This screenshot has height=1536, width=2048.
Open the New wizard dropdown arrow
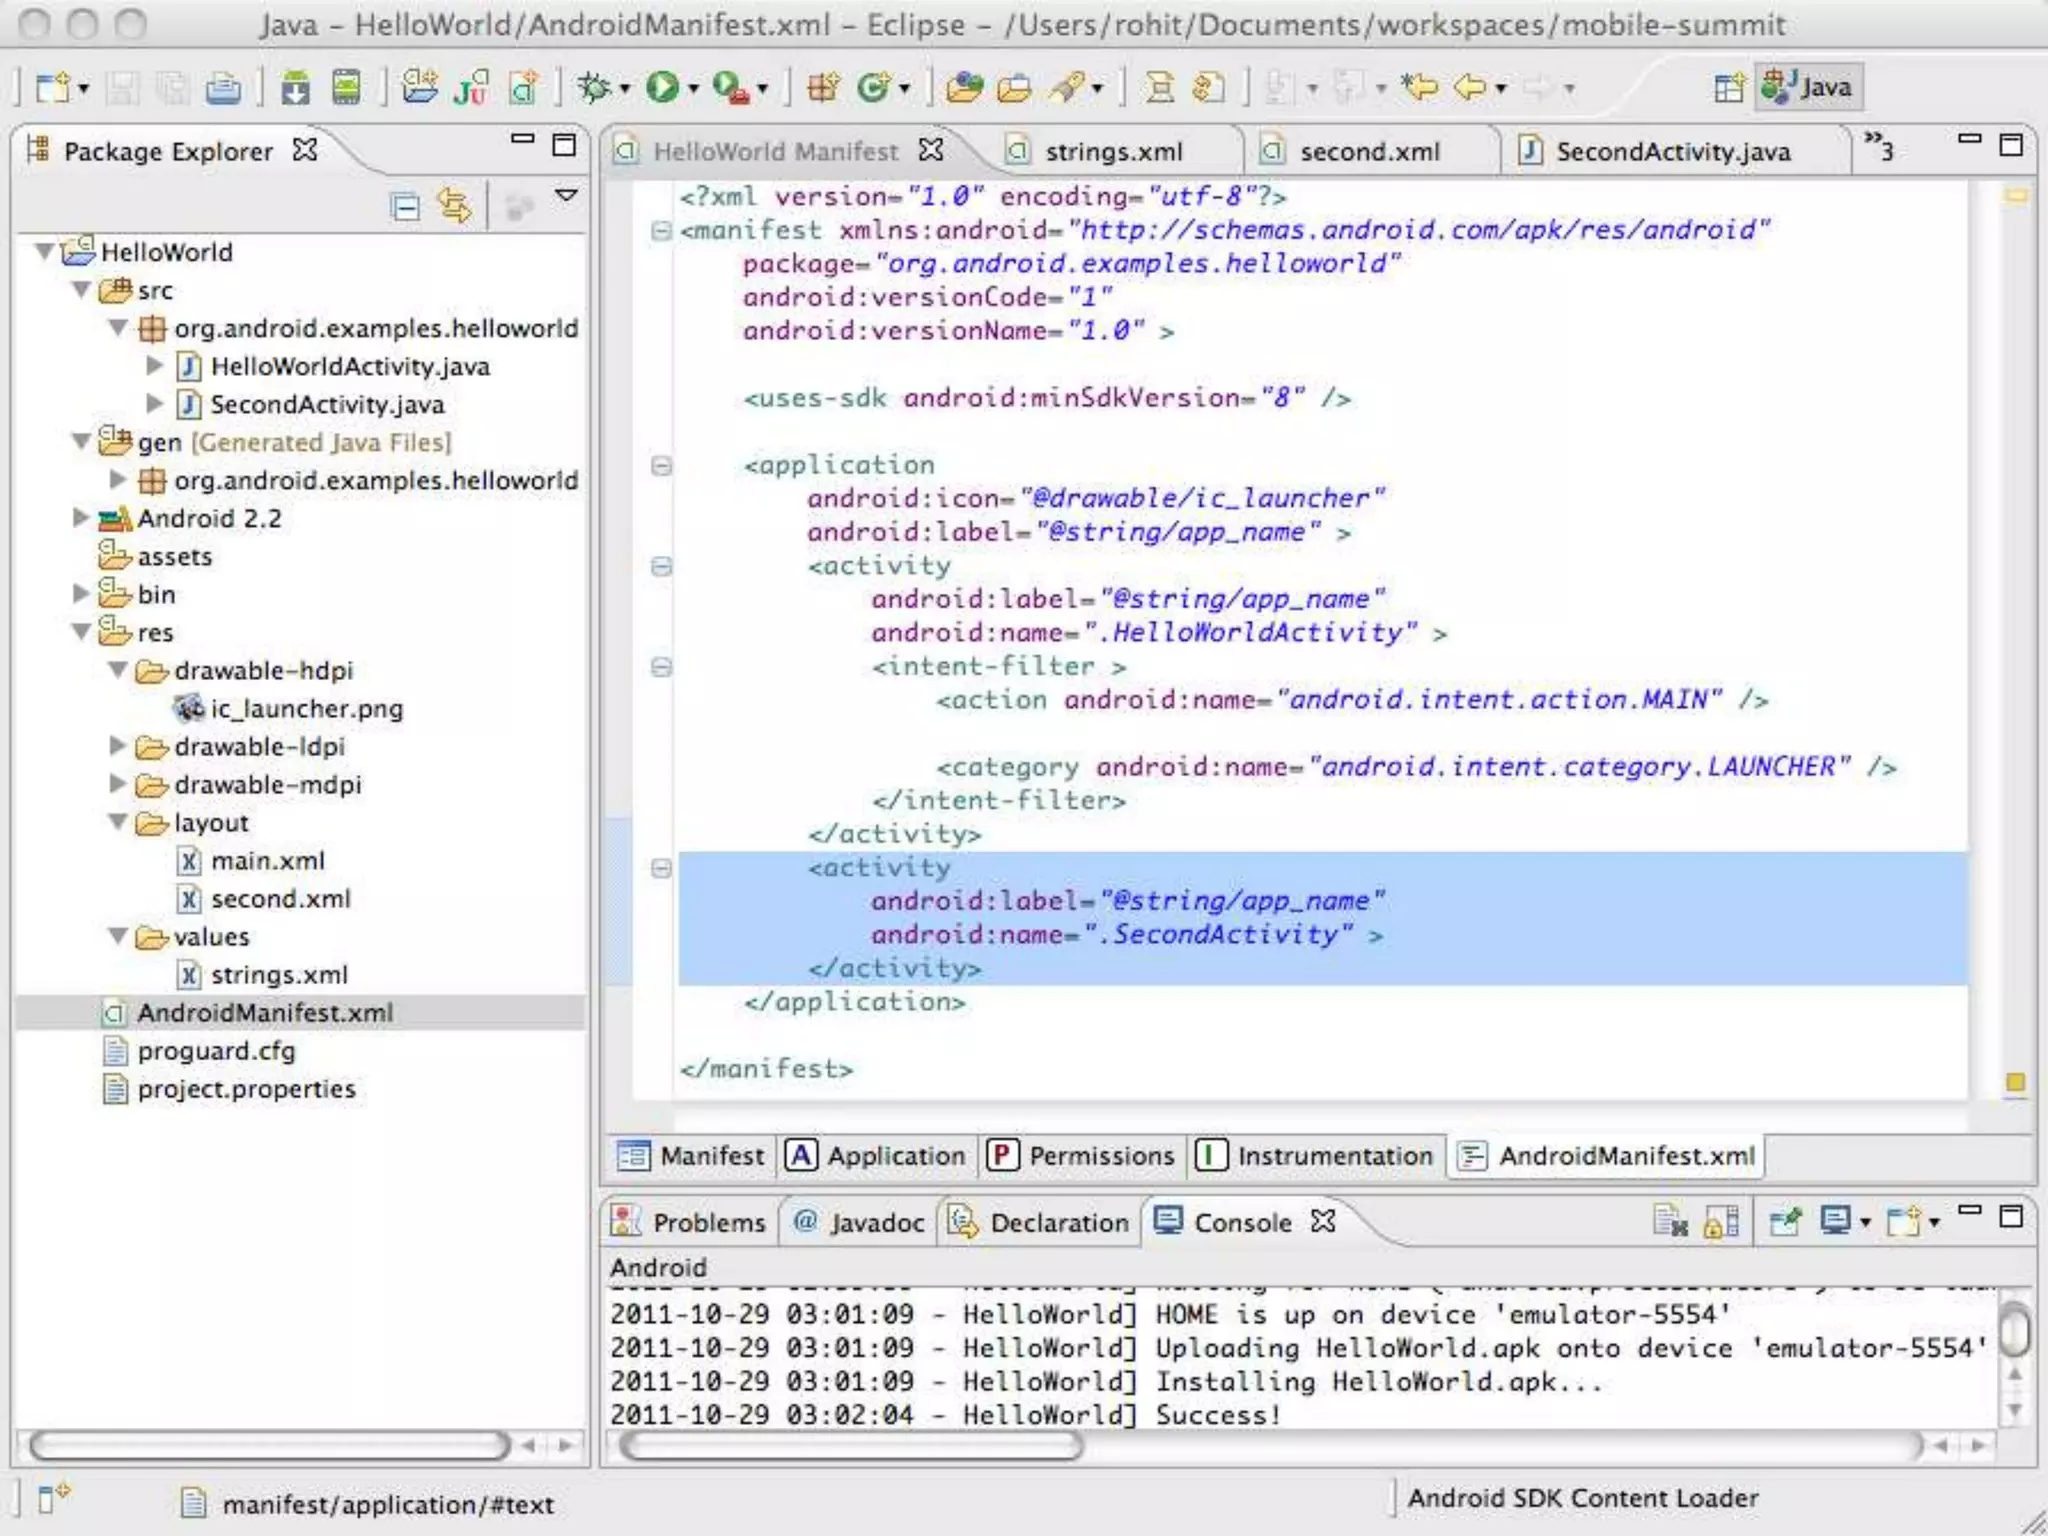click(x=84, y=89)
